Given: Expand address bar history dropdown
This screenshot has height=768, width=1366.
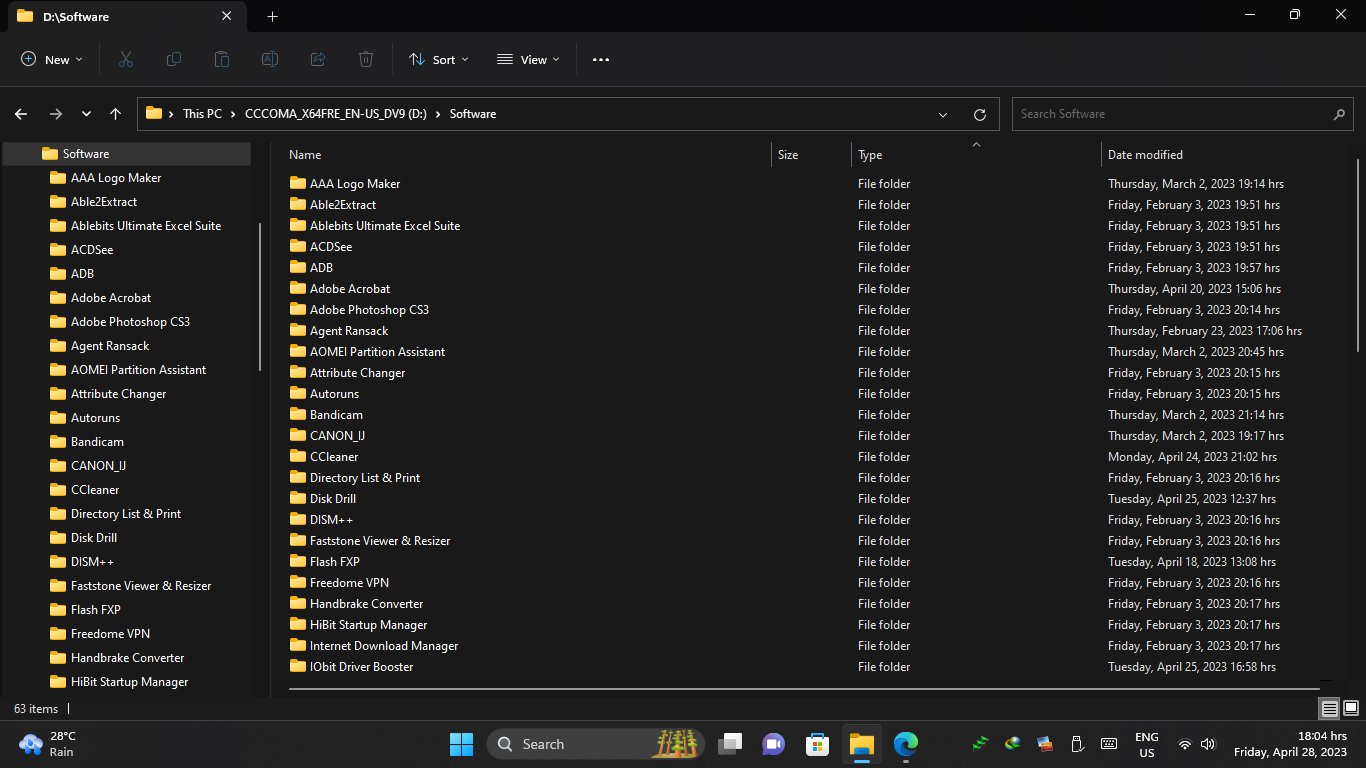Looking at the screenshot, I should click(943, 114).
